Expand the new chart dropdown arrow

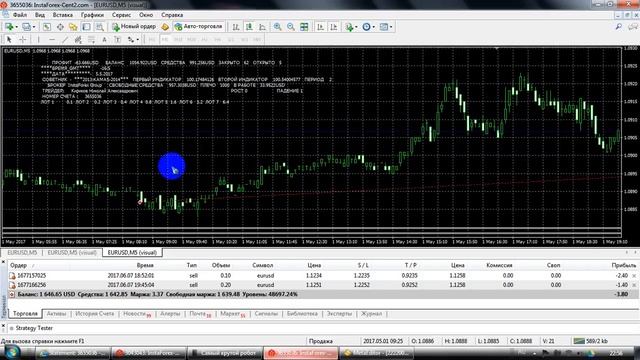coord(16,27)
